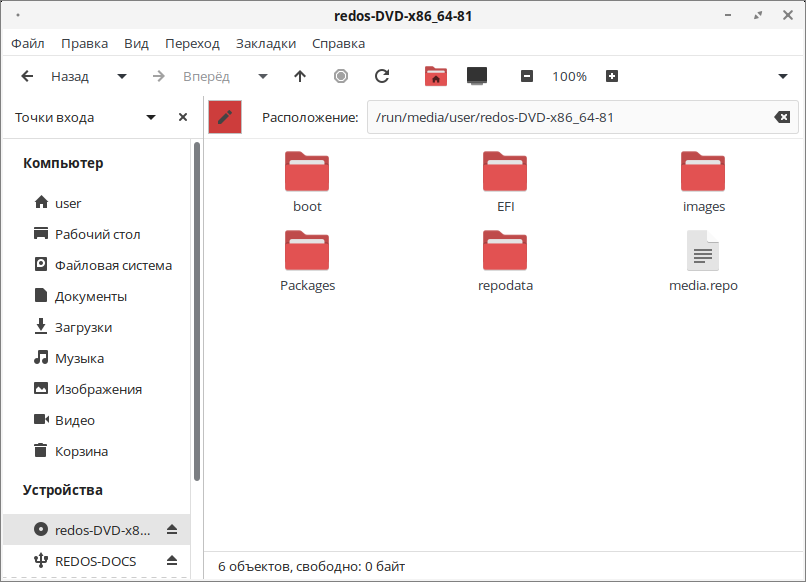Open the home folder toolbar icon
This screenshot has height=582, width=806.
[x=436, y=77]
